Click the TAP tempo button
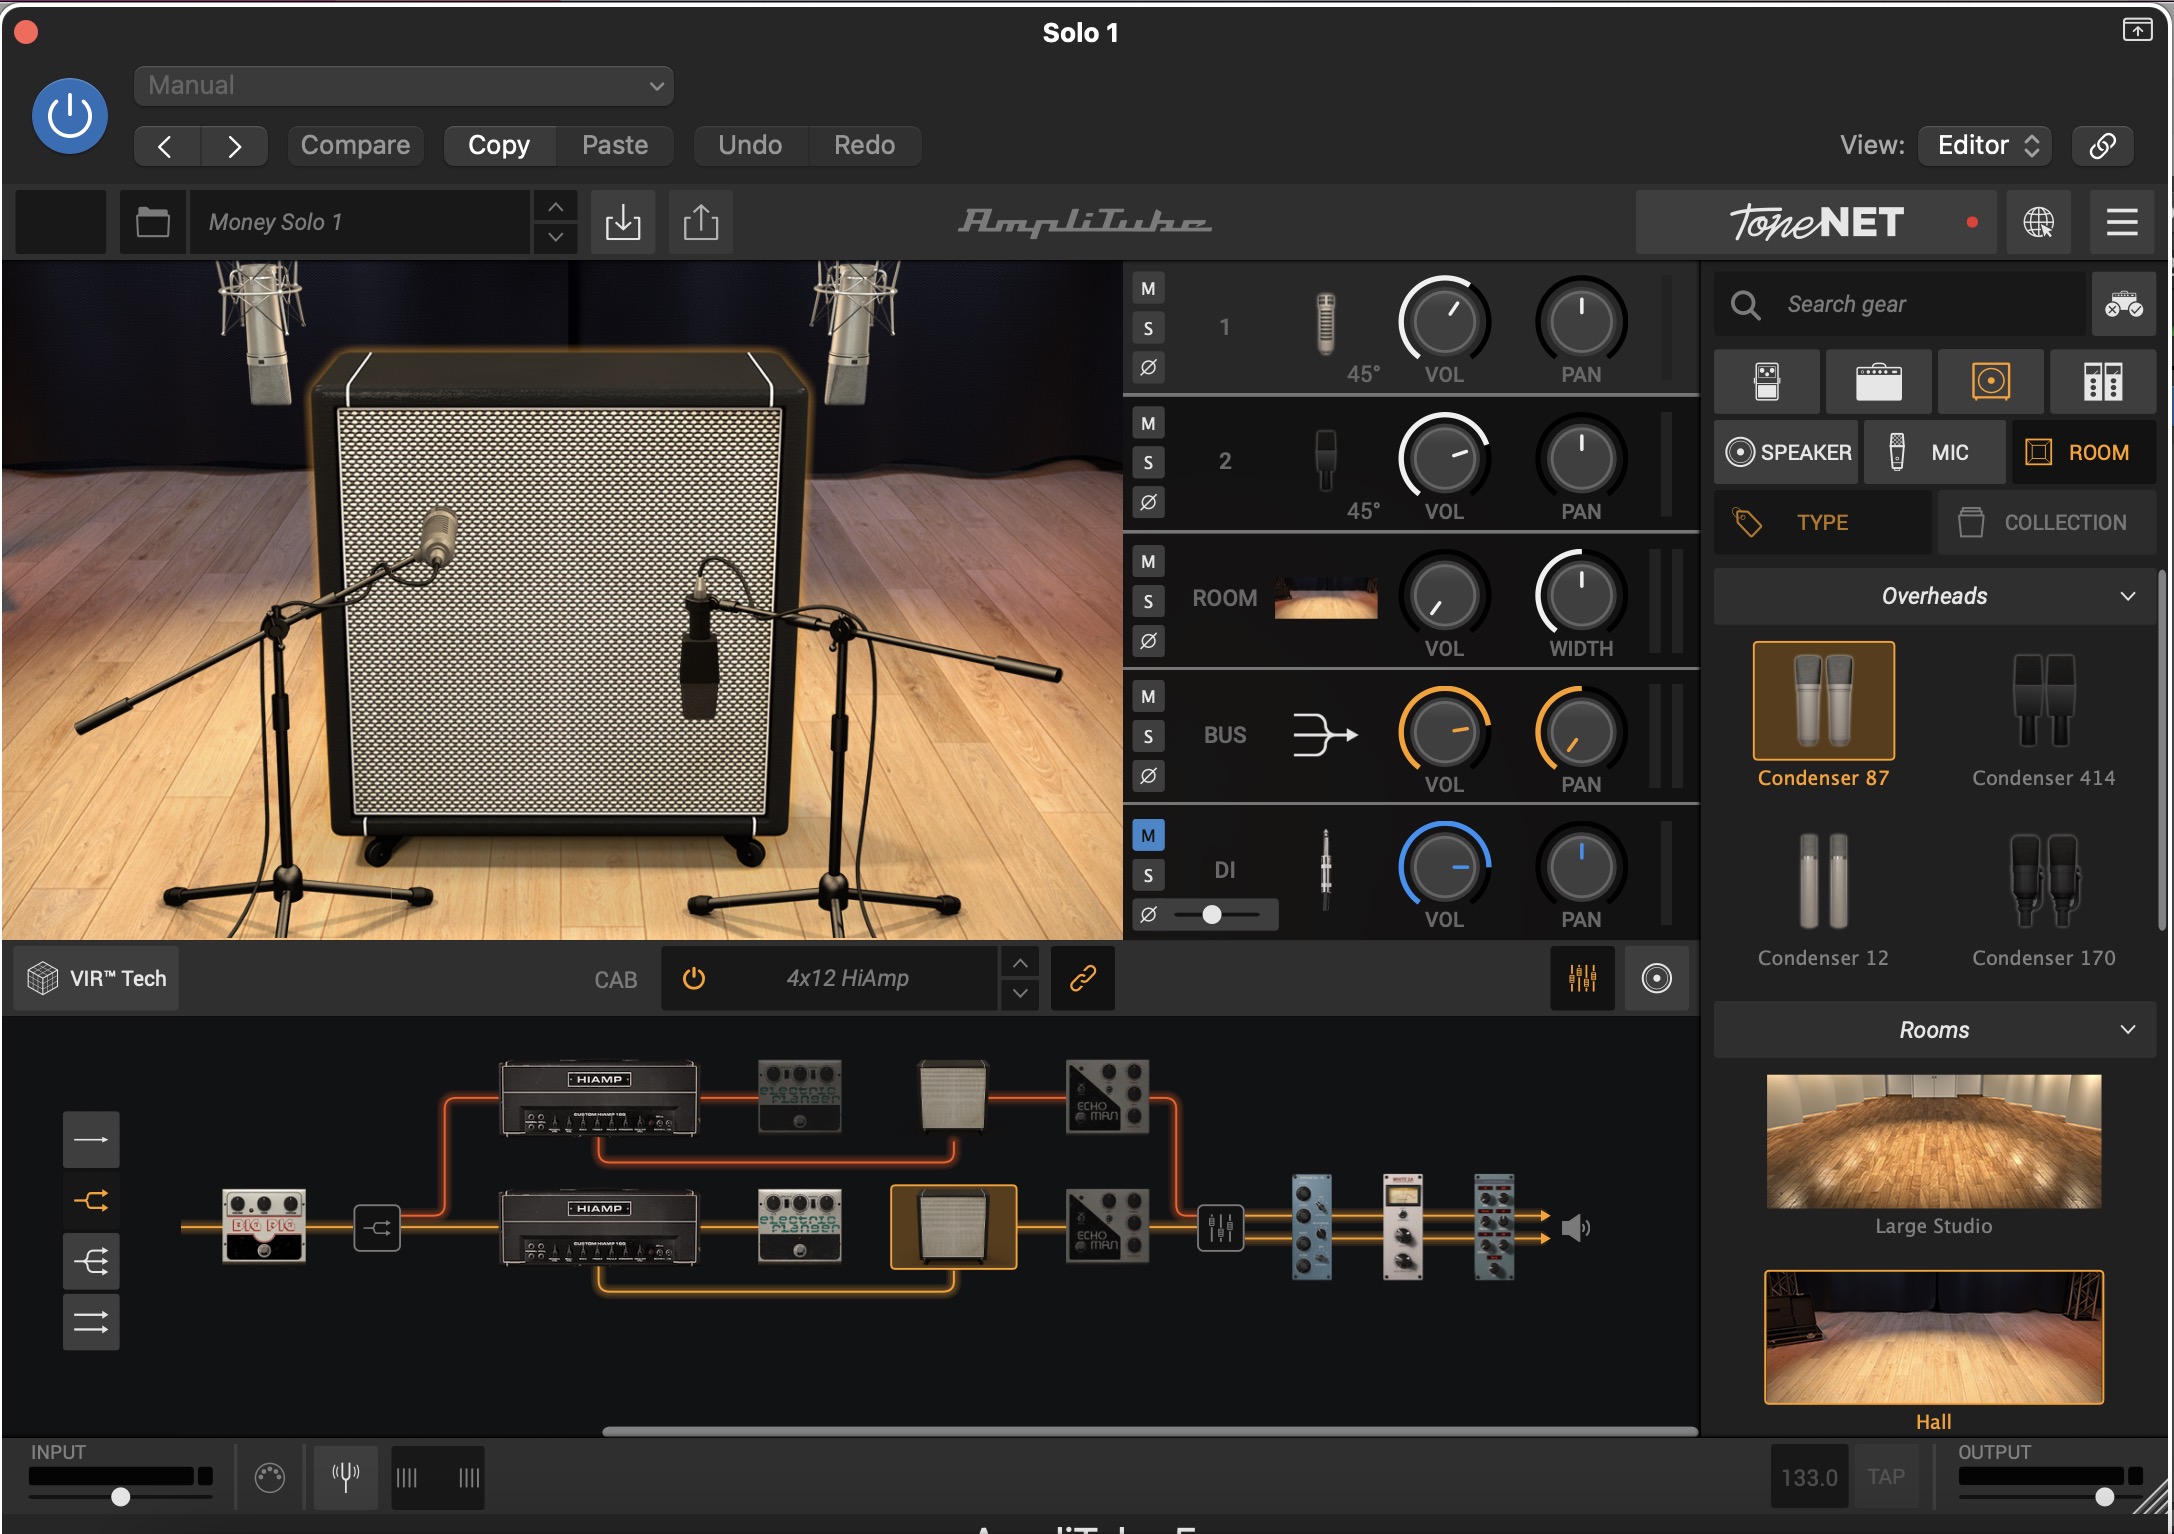 click(1885, 1477)
